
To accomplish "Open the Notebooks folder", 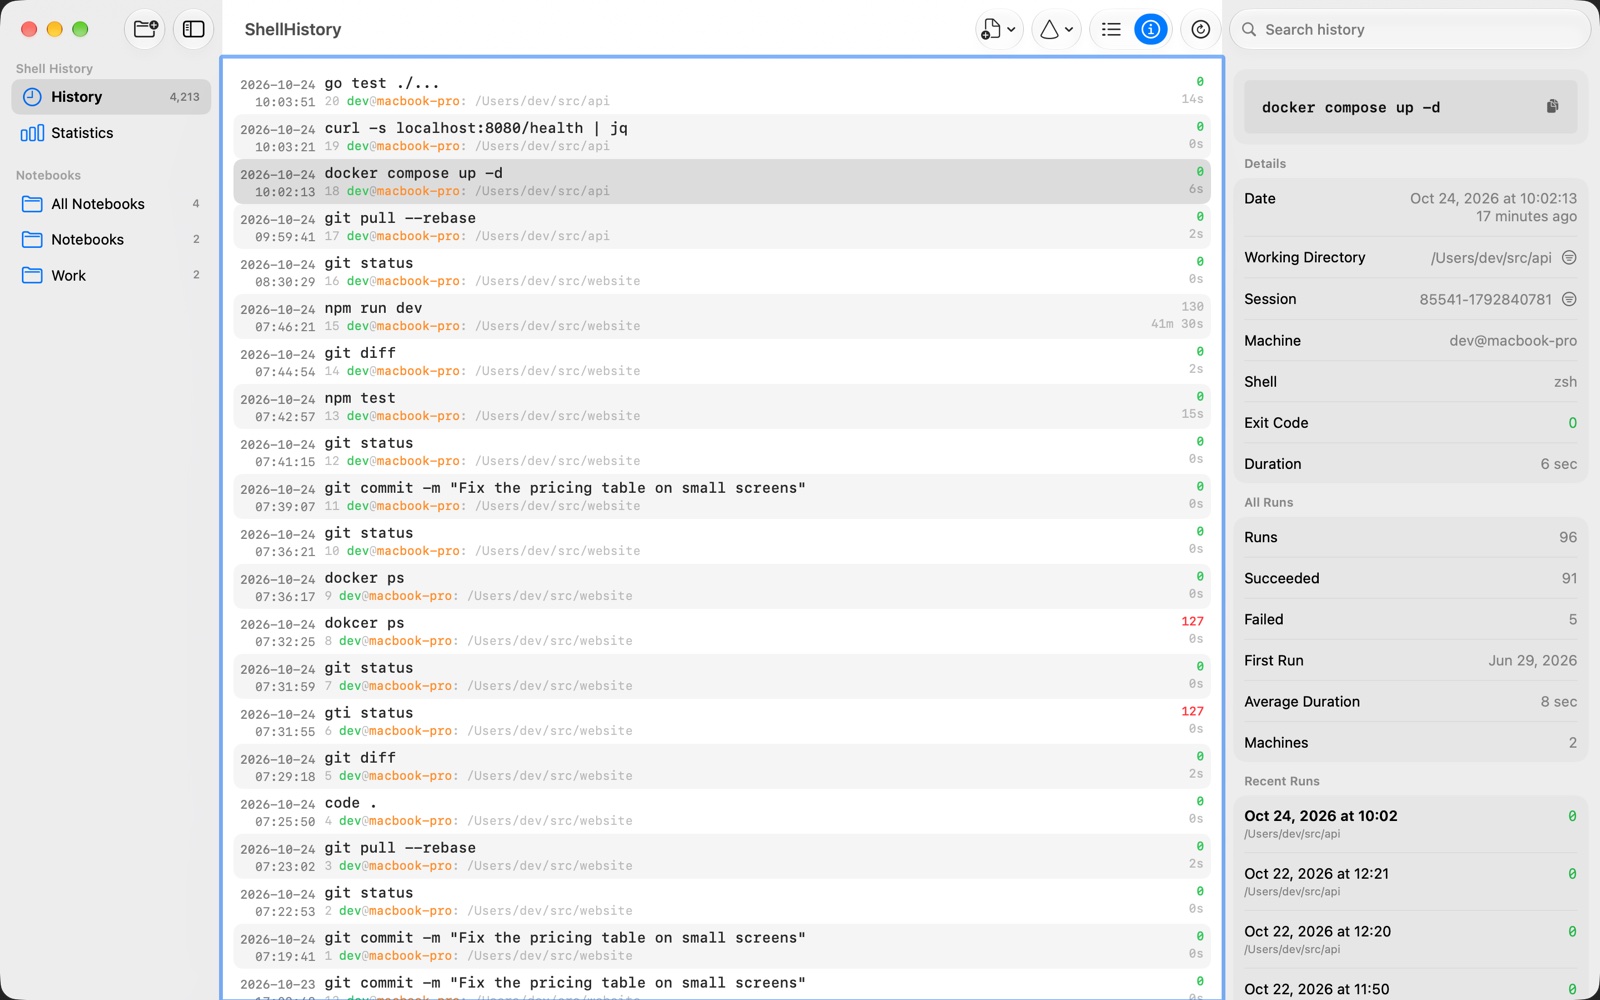I will click(x=111, y=240).
